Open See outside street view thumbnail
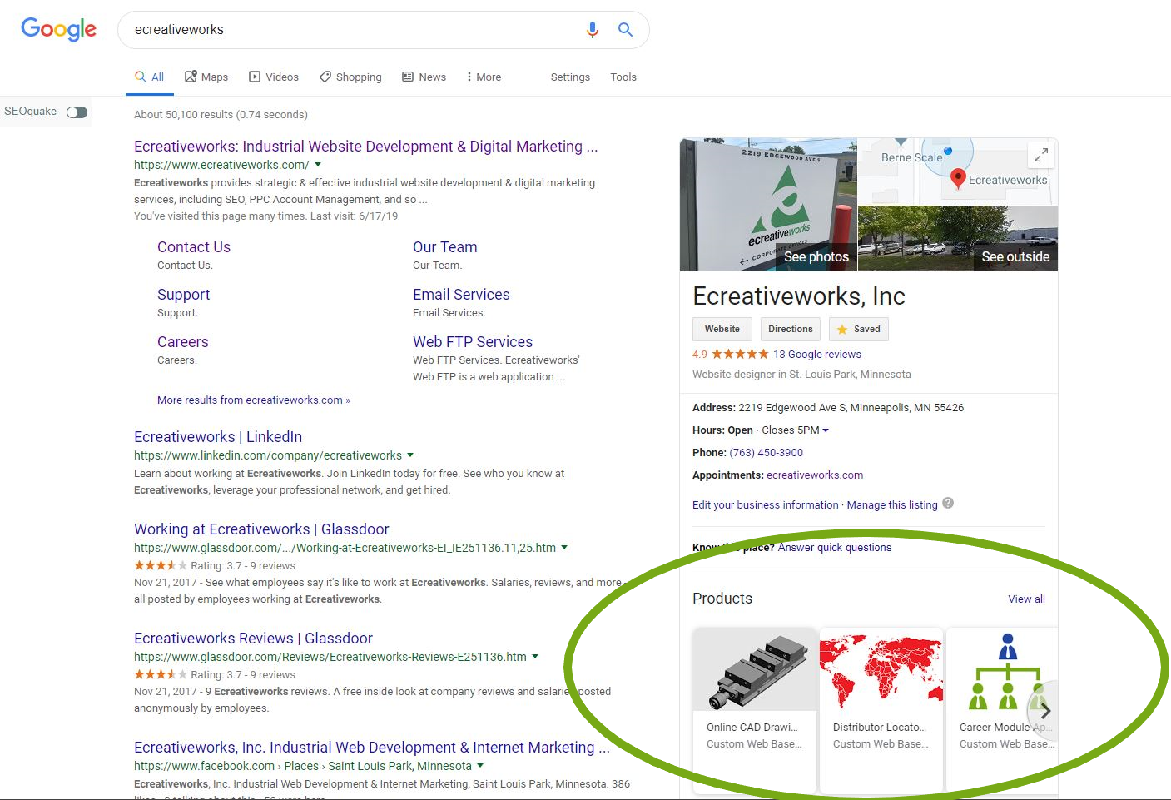 [958, 238]
